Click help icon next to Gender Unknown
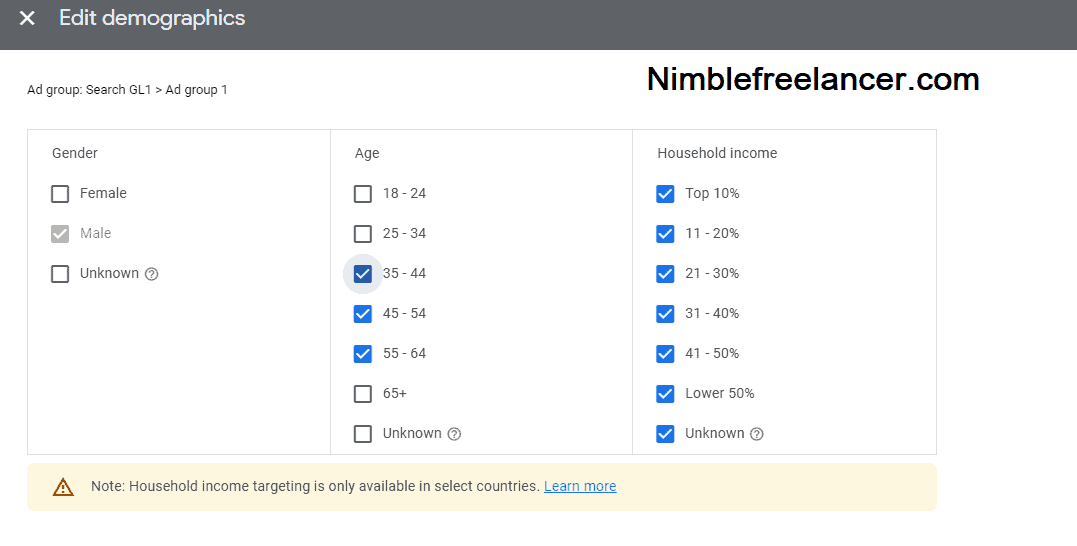The image size is (1077, 546). 152,274
